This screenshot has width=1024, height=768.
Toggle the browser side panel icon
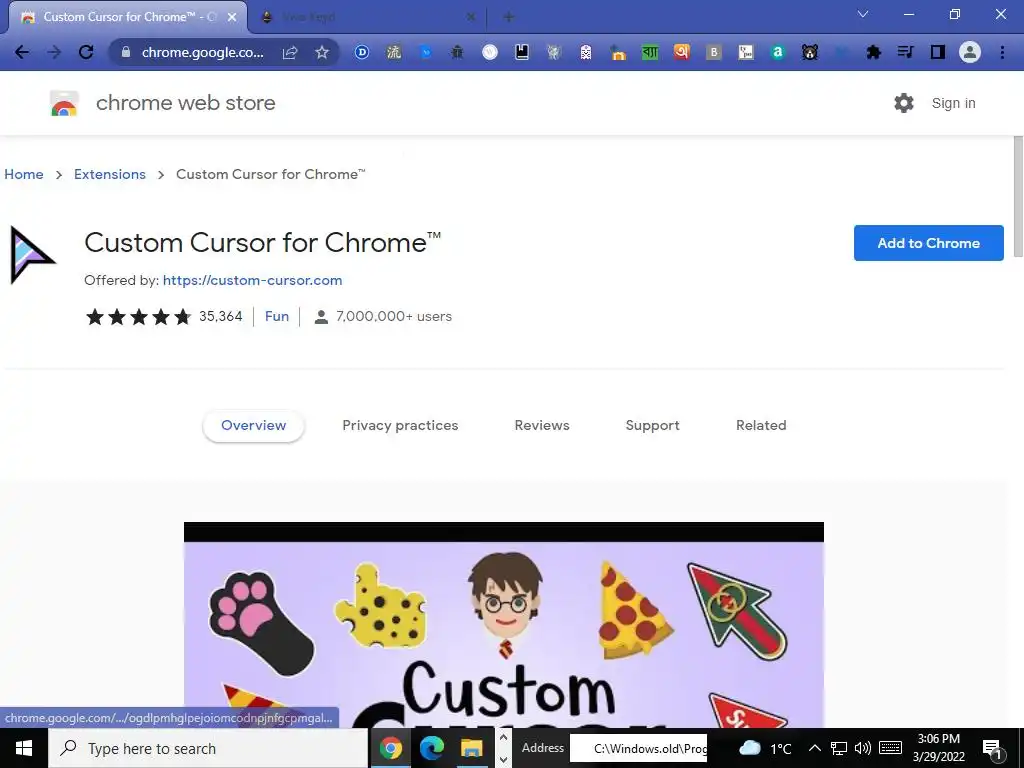pyautogui.click(x=938, y=52)
